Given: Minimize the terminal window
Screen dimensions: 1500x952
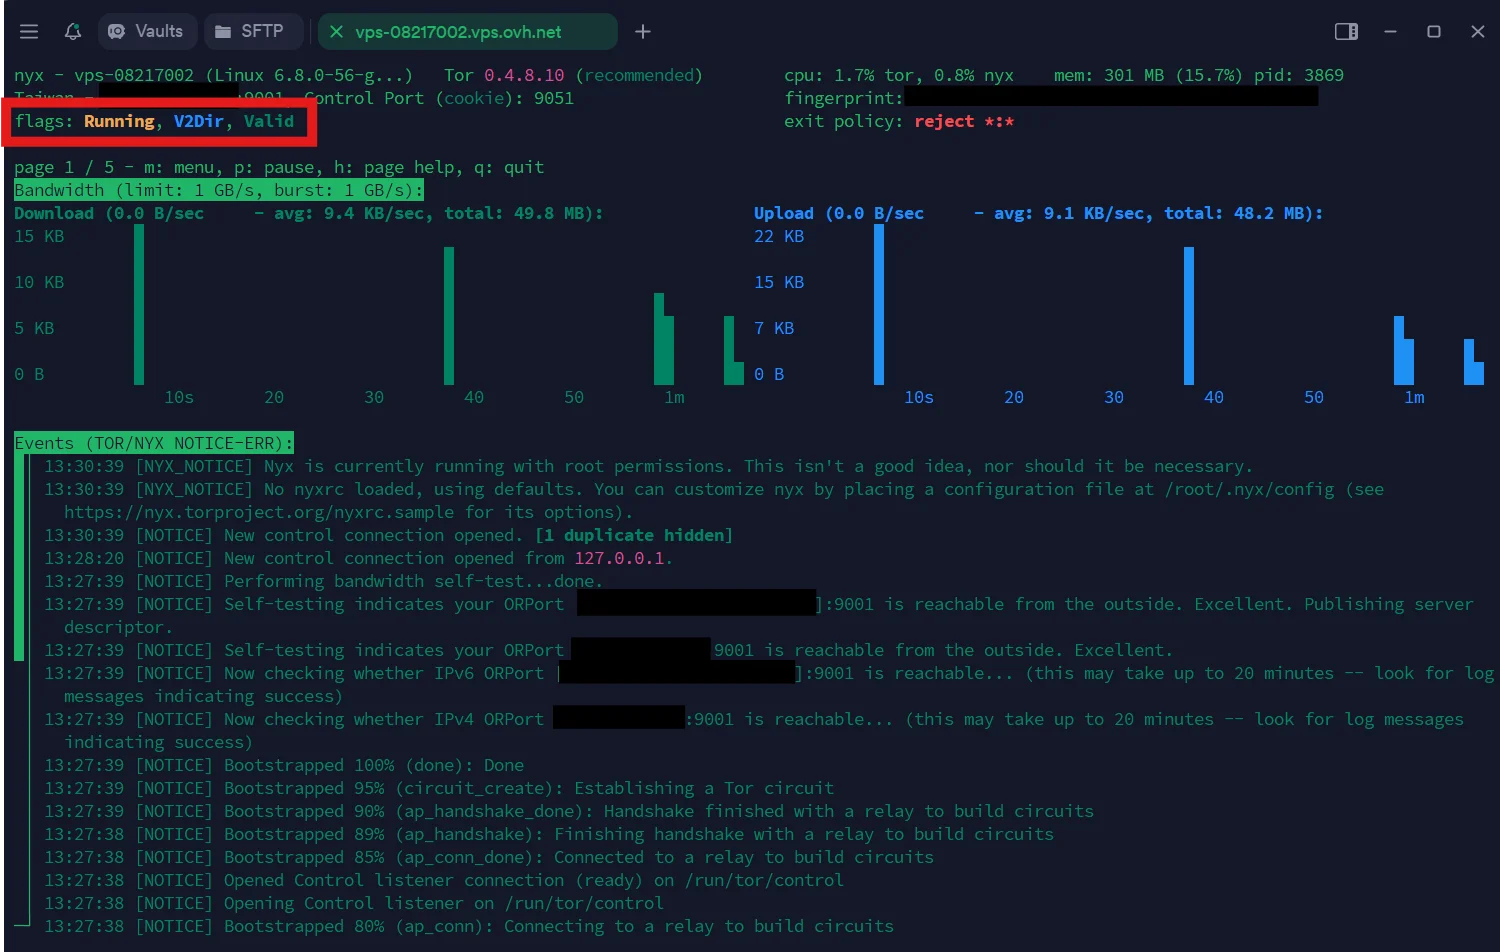Looking at the screenshot, I should pyautogui.click(x=1390, y=32).
